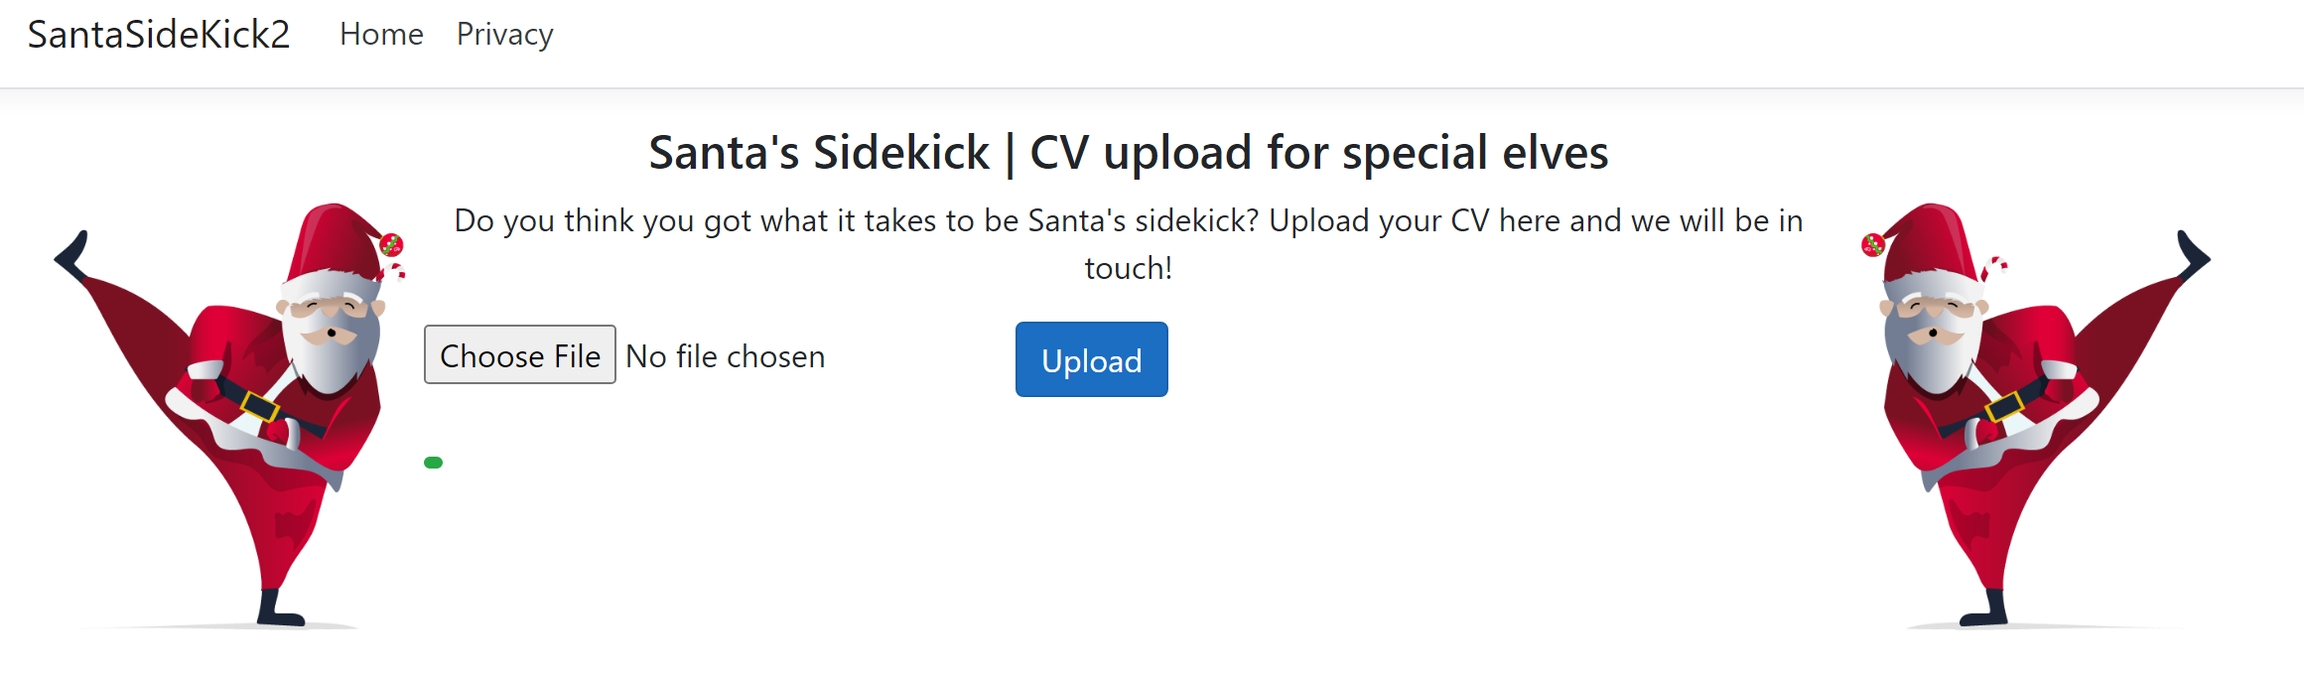Image resolution: width=2304 pixels, height=677 pixels.
Task: Open the Home navigation link
Action: [381, 35]
